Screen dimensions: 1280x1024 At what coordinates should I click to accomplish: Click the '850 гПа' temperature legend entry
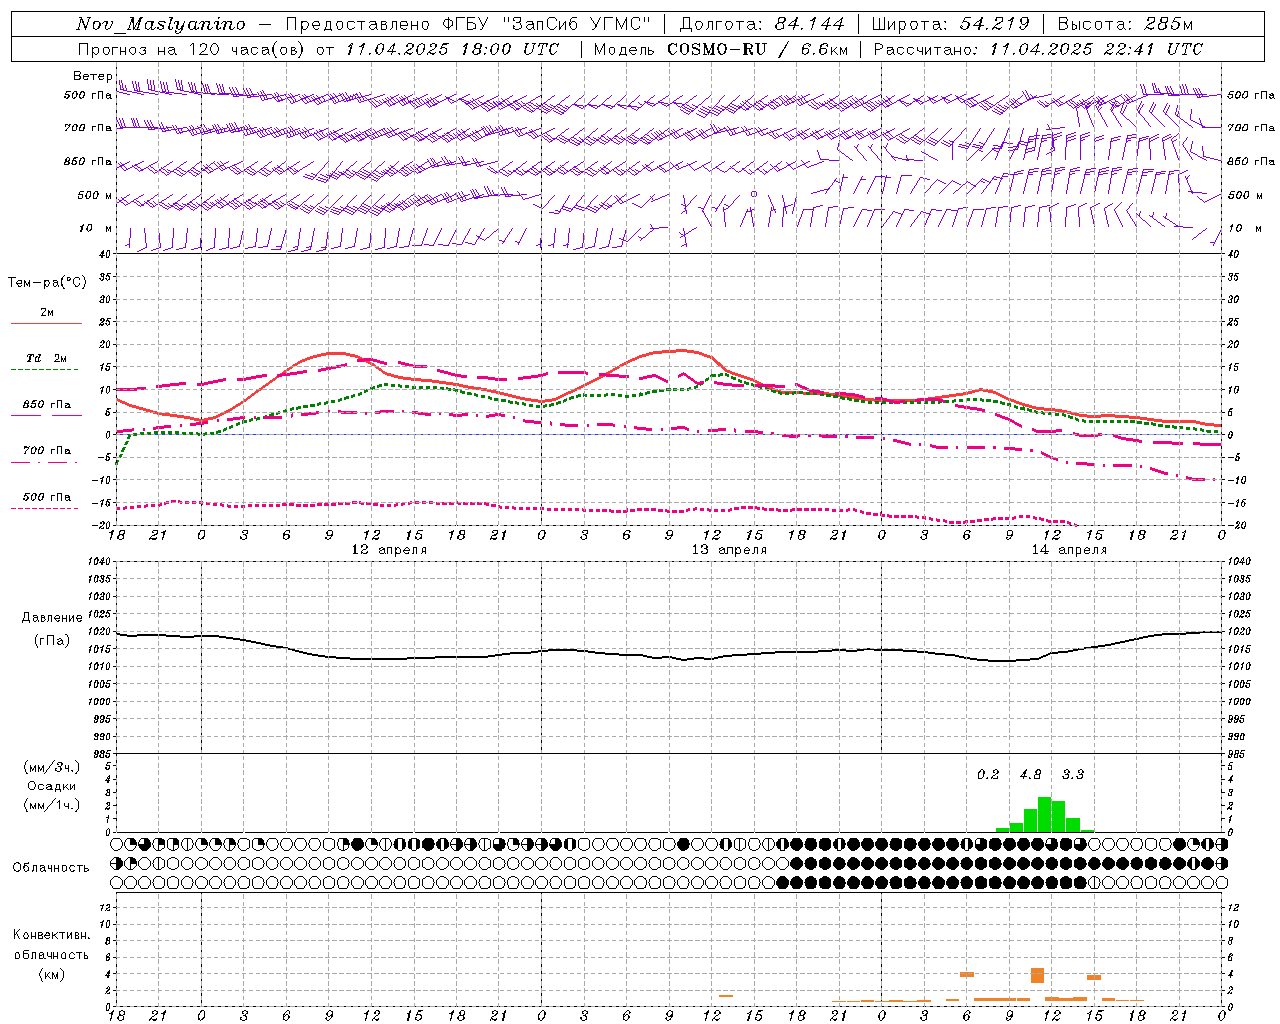tap(47, 405)
